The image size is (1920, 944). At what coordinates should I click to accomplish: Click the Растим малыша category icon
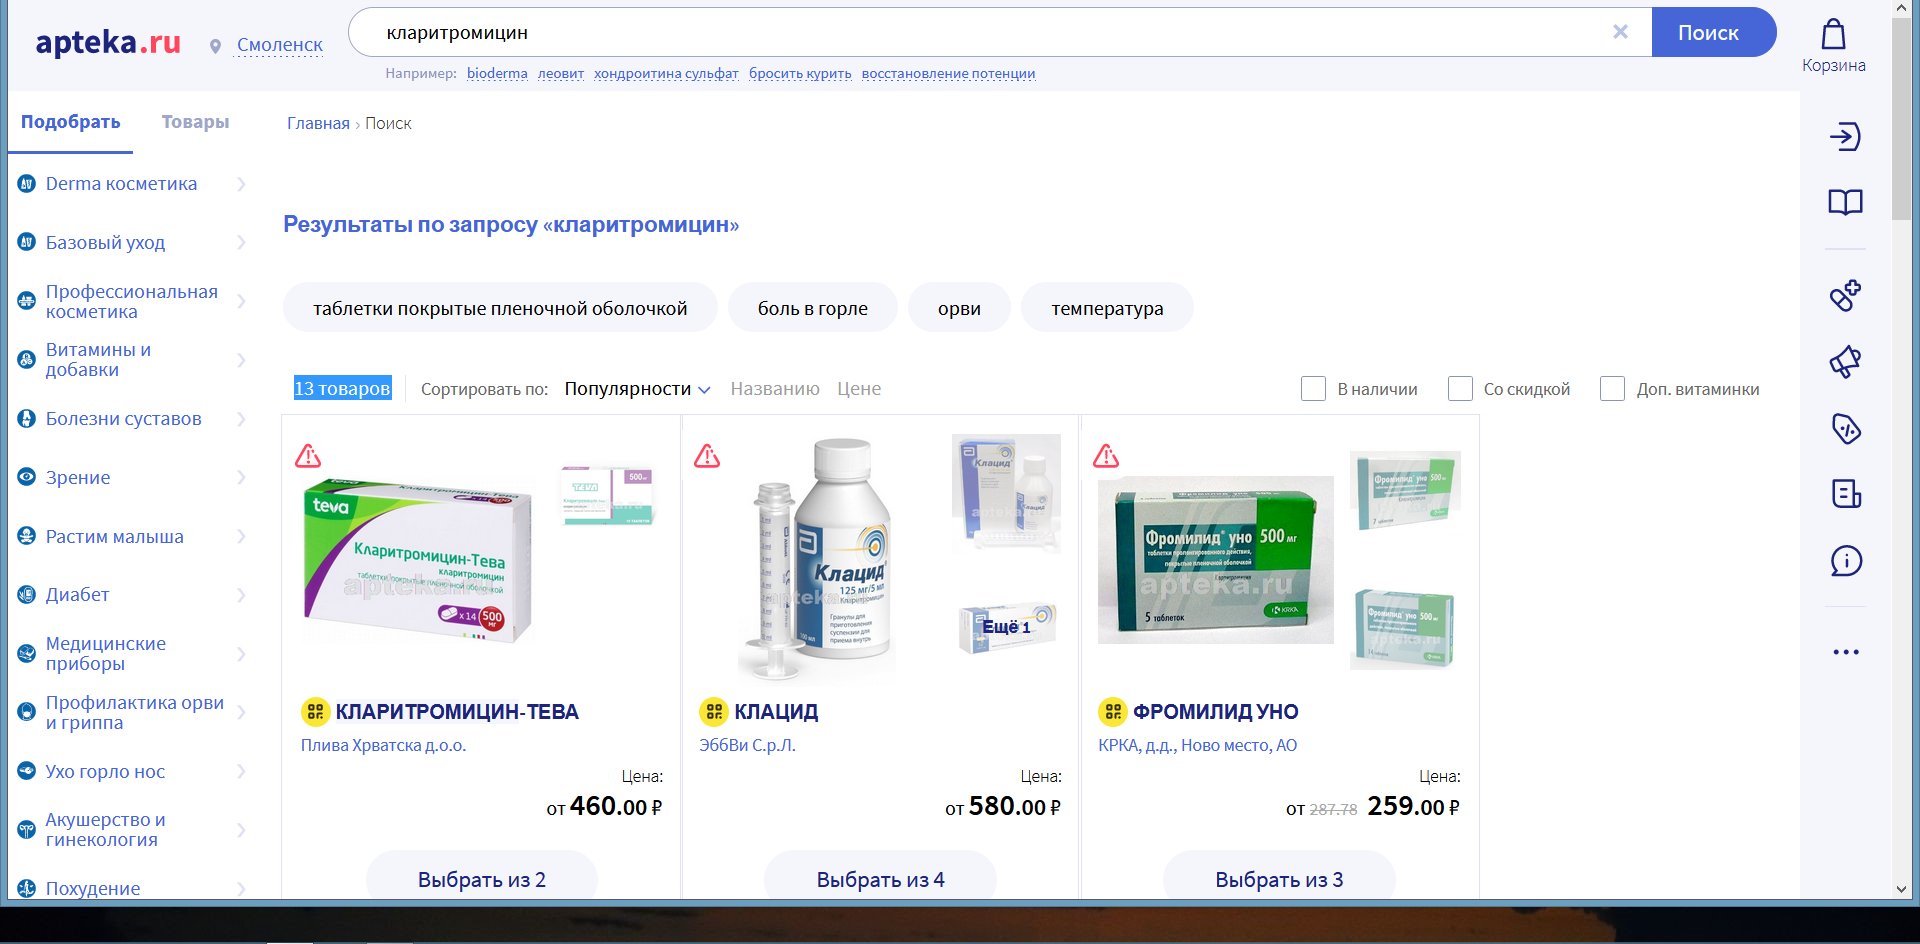[27, 536]
